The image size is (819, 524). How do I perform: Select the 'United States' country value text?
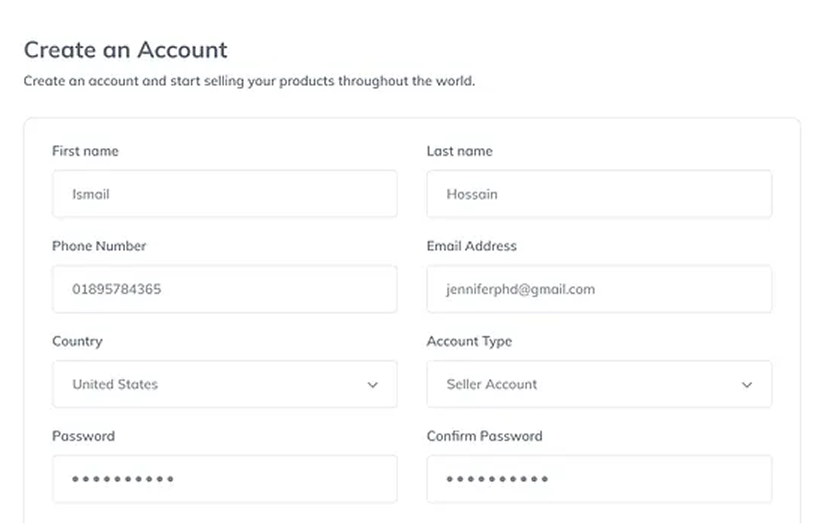tap(115, 384)
